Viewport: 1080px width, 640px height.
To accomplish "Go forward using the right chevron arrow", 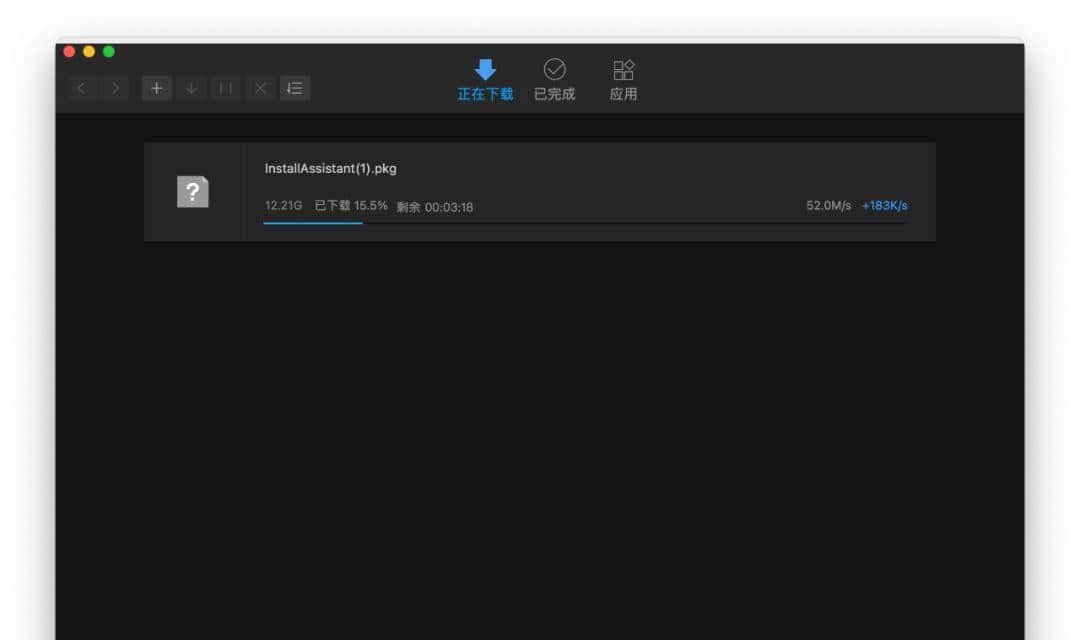I will coord(115,88).
